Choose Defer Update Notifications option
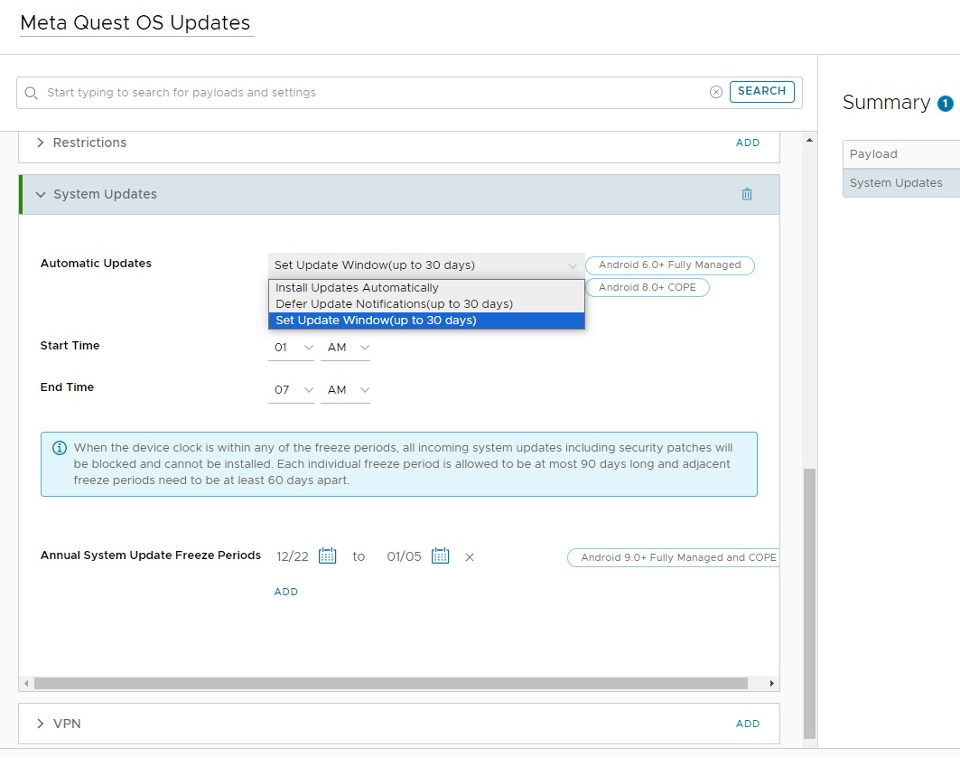 (393, 304)
